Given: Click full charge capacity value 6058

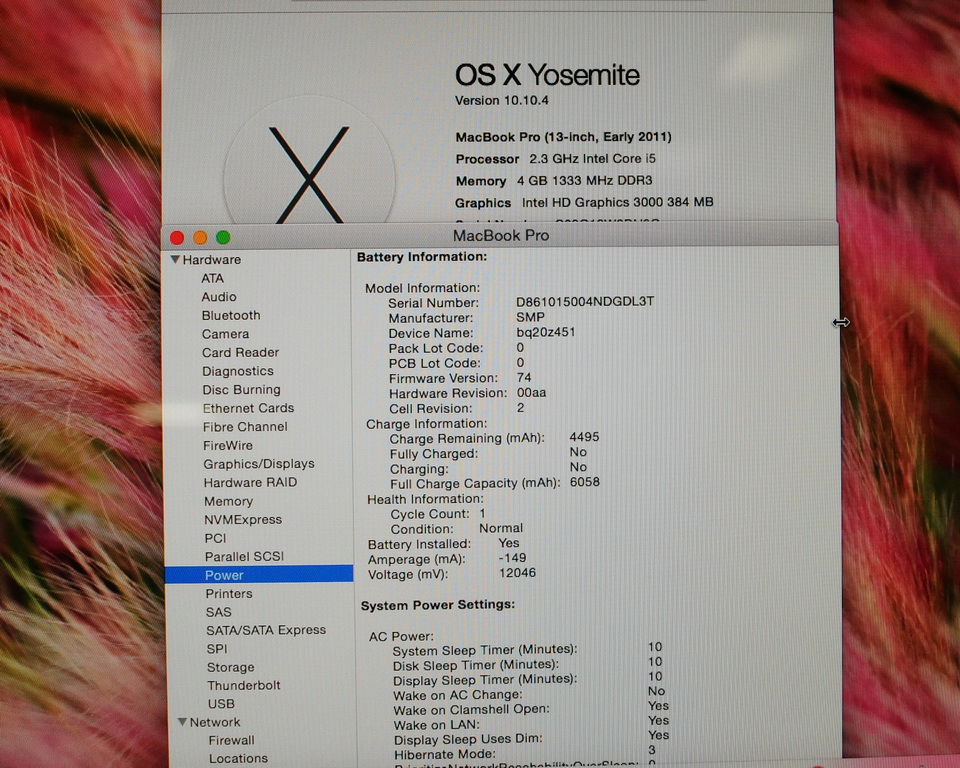Looking at the screenshot, I should pyautogui.click(x=585, y=482).
